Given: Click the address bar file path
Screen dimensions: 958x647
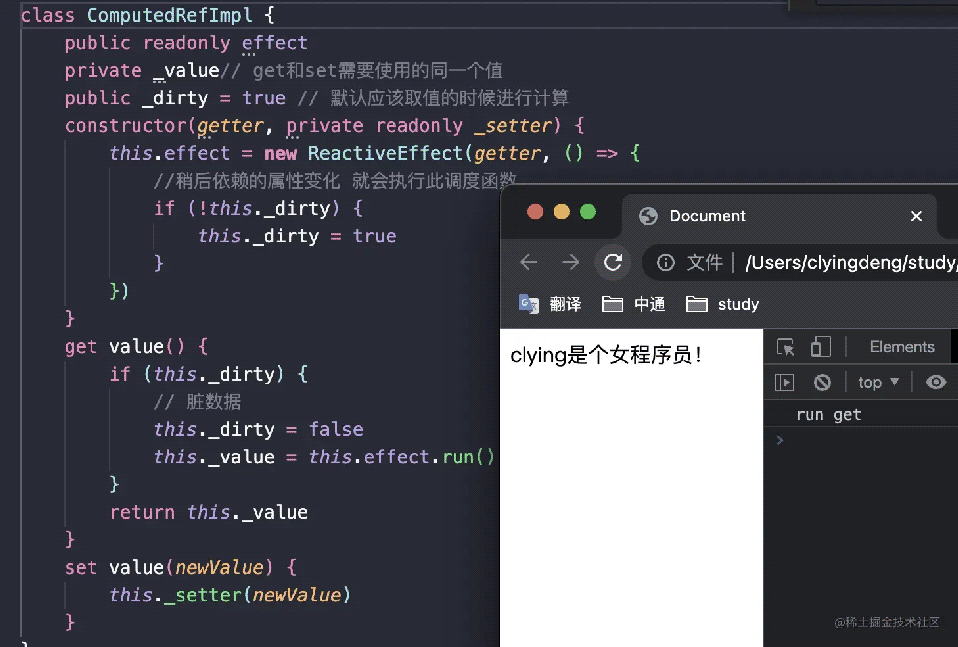Looking at the screenshot, I should click(x=850, y=262).
